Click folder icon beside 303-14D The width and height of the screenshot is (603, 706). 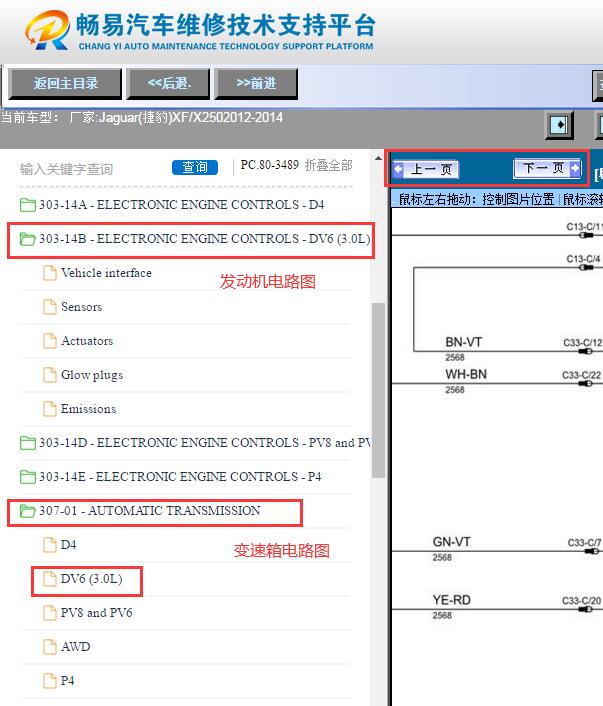tap(28, 443)
